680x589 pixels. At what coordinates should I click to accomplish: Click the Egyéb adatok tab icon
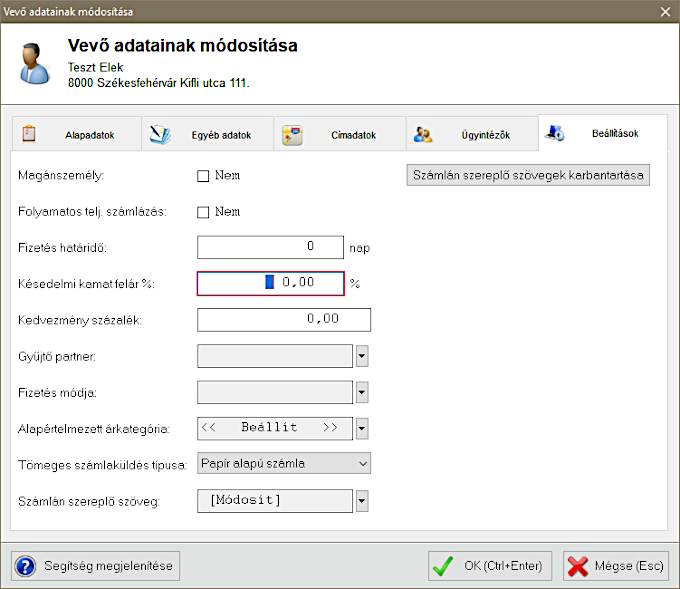(160, 135)
